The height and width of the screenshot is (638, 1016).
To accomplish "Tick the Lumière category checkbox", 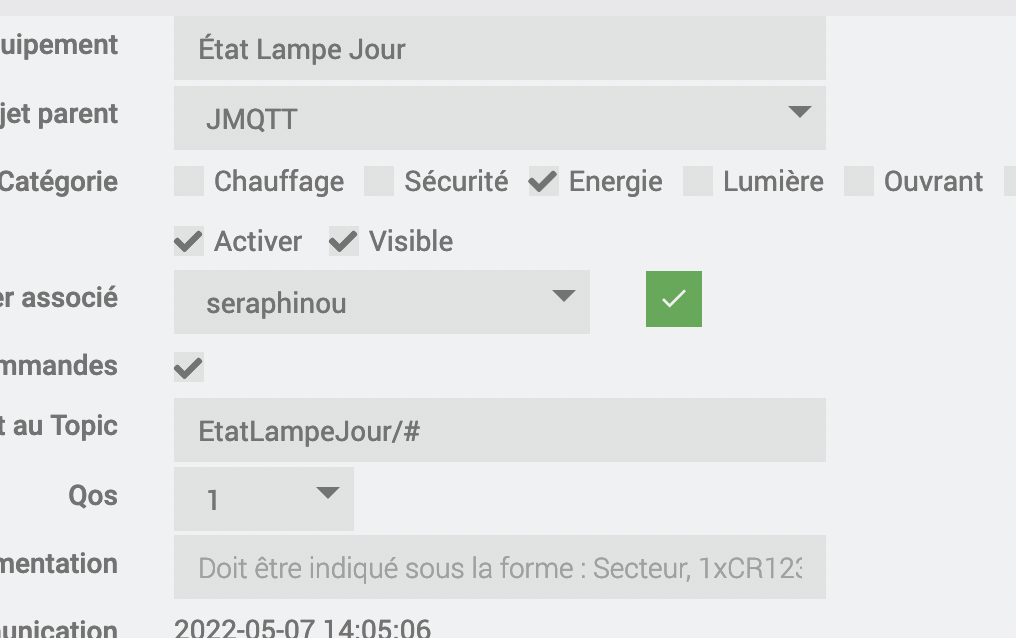I will (x=698, y=181).
